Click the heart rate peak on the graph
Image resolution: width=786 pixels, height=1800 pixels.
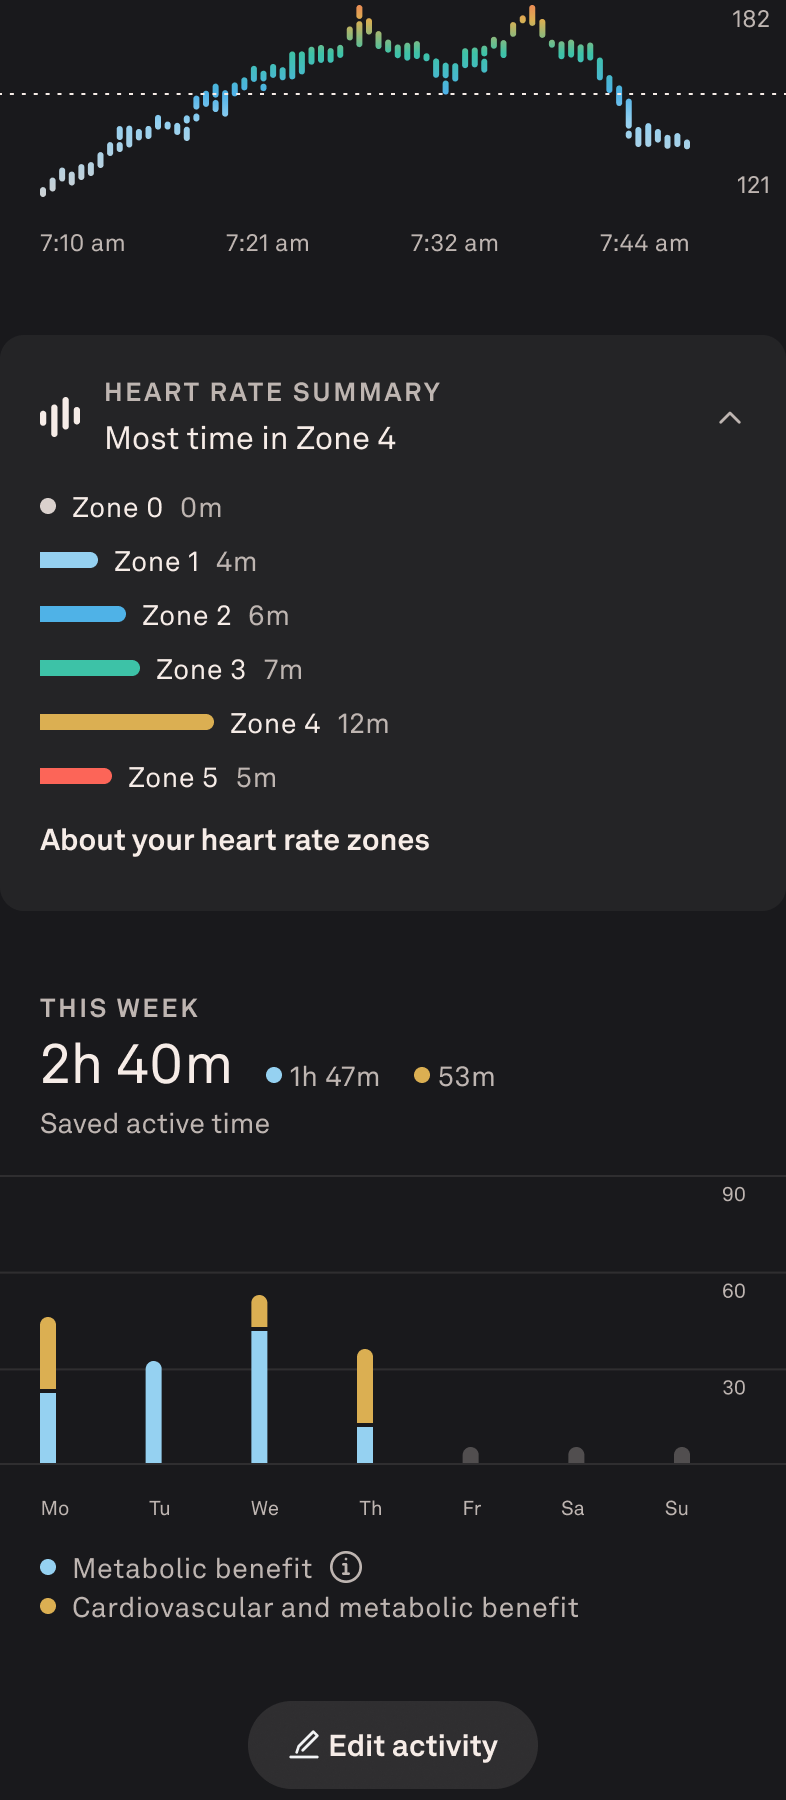[360, 14]
